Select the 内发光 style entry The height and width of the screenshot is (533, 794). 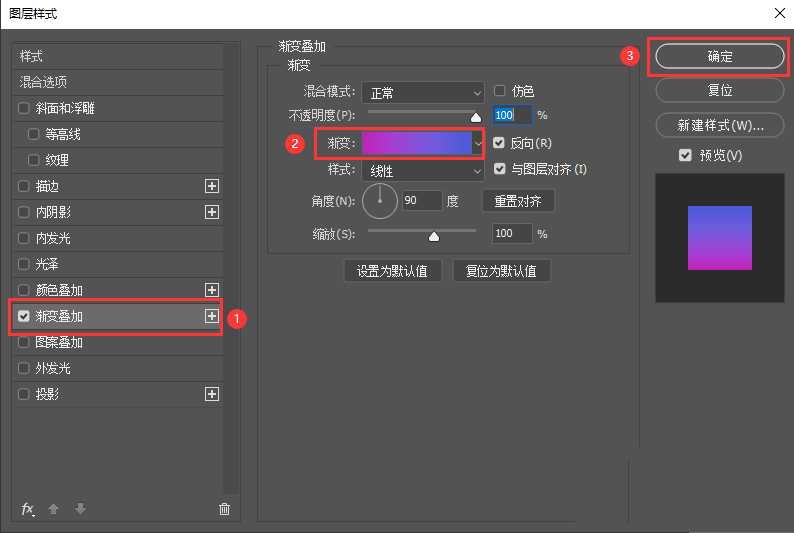tap(117, 238)
